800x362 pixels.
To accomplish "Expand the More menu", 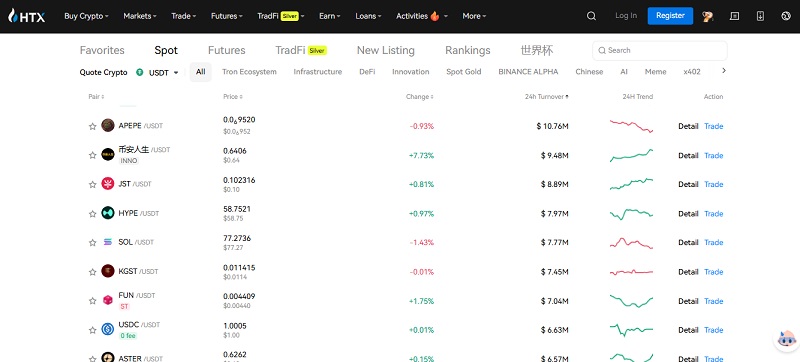I will pos(474,16).
